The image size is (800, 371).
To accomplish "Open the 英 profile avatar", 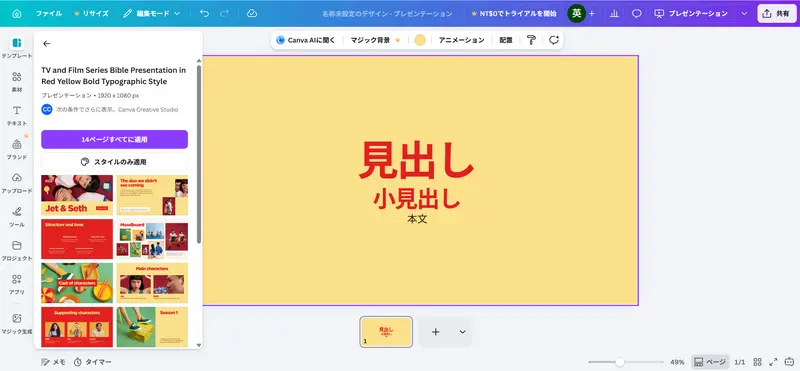I will pos(577,14).
